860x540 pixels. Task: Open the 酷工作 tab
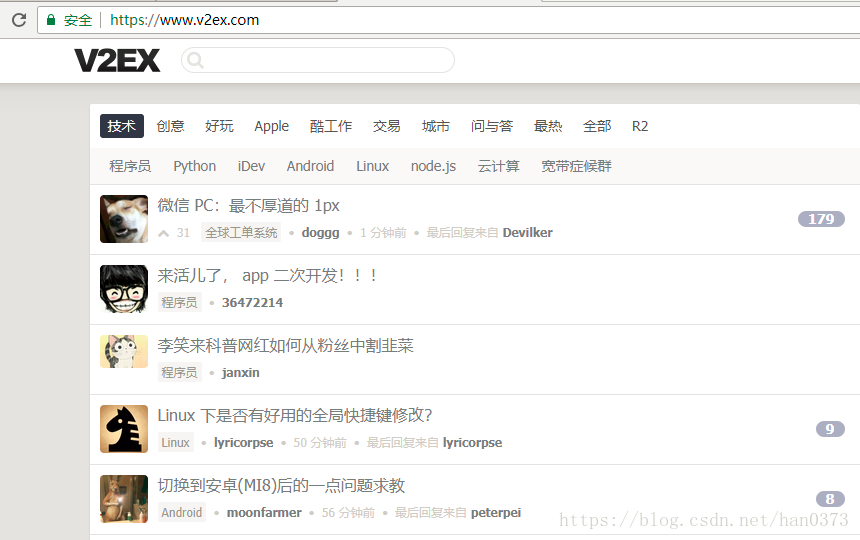pos(331,126)
